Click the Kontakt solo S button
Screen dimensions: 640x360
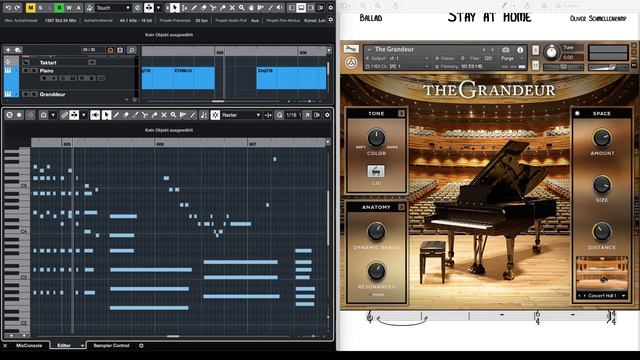(x=536, y=50)
